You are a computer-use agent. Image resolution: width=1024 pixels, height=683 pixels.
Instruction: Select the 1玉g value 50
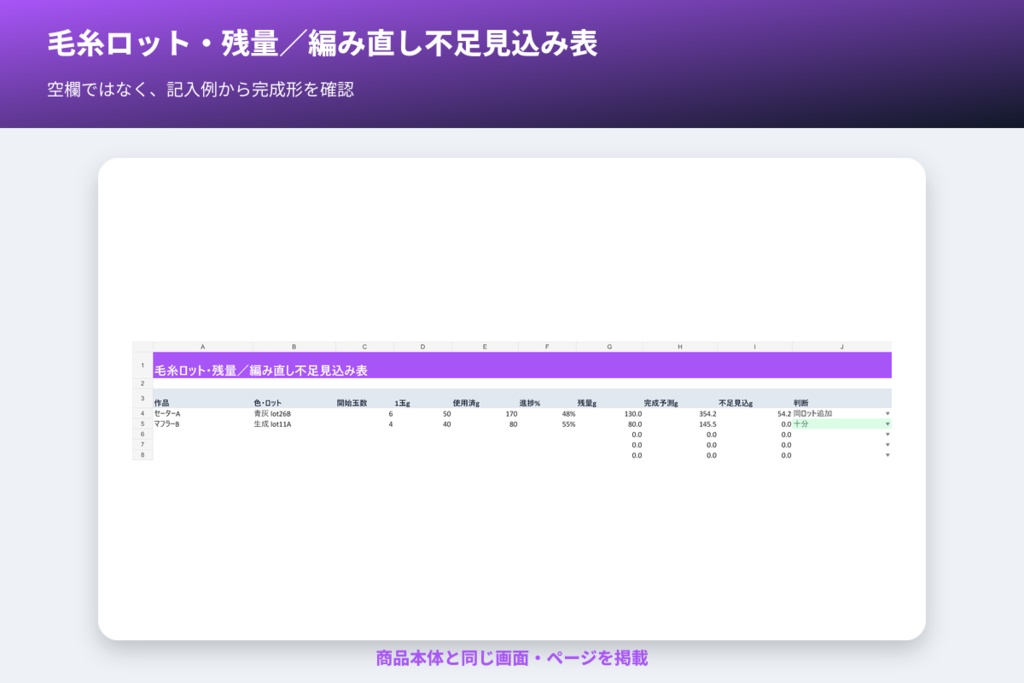tap(423, 413)
